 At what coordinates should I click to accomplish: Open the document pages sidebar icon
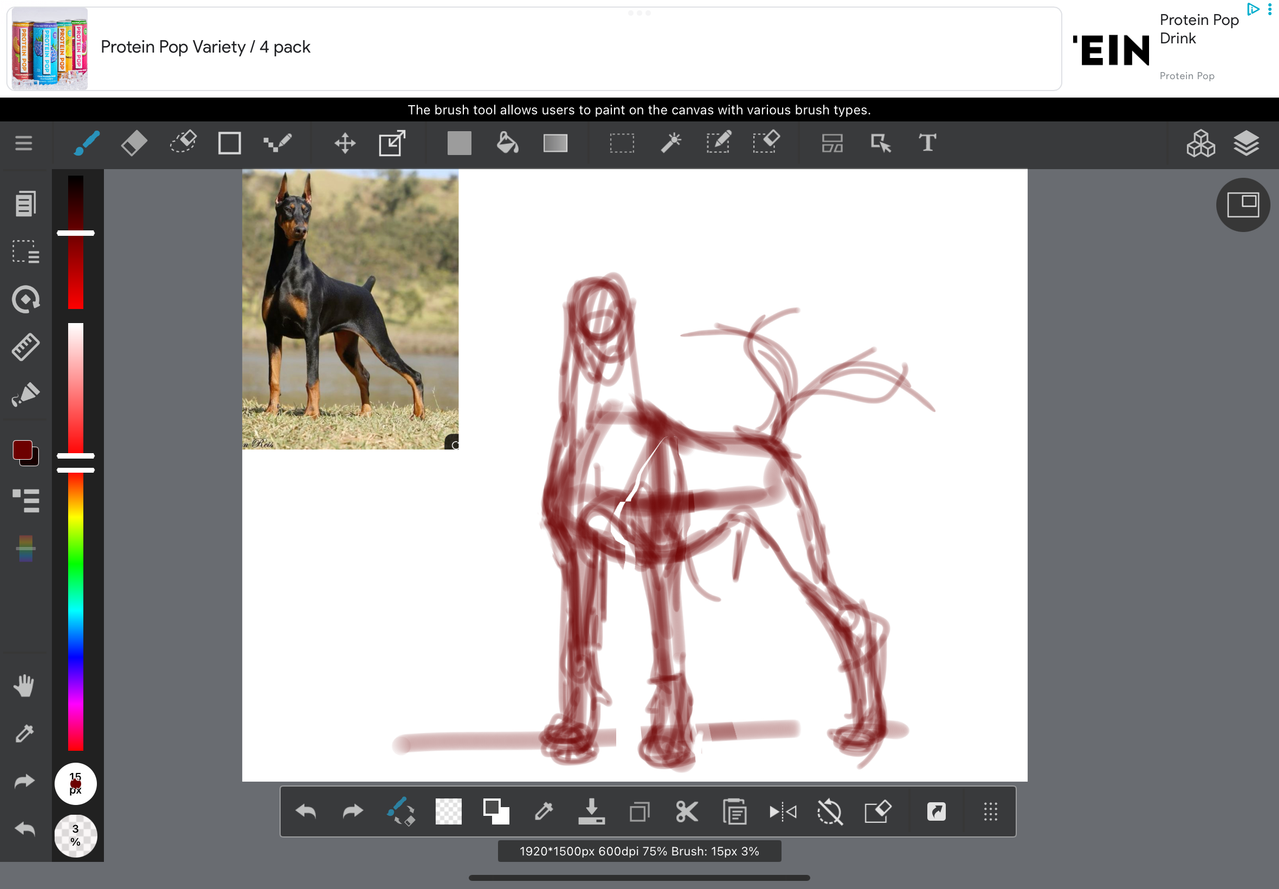click(25, 204)
